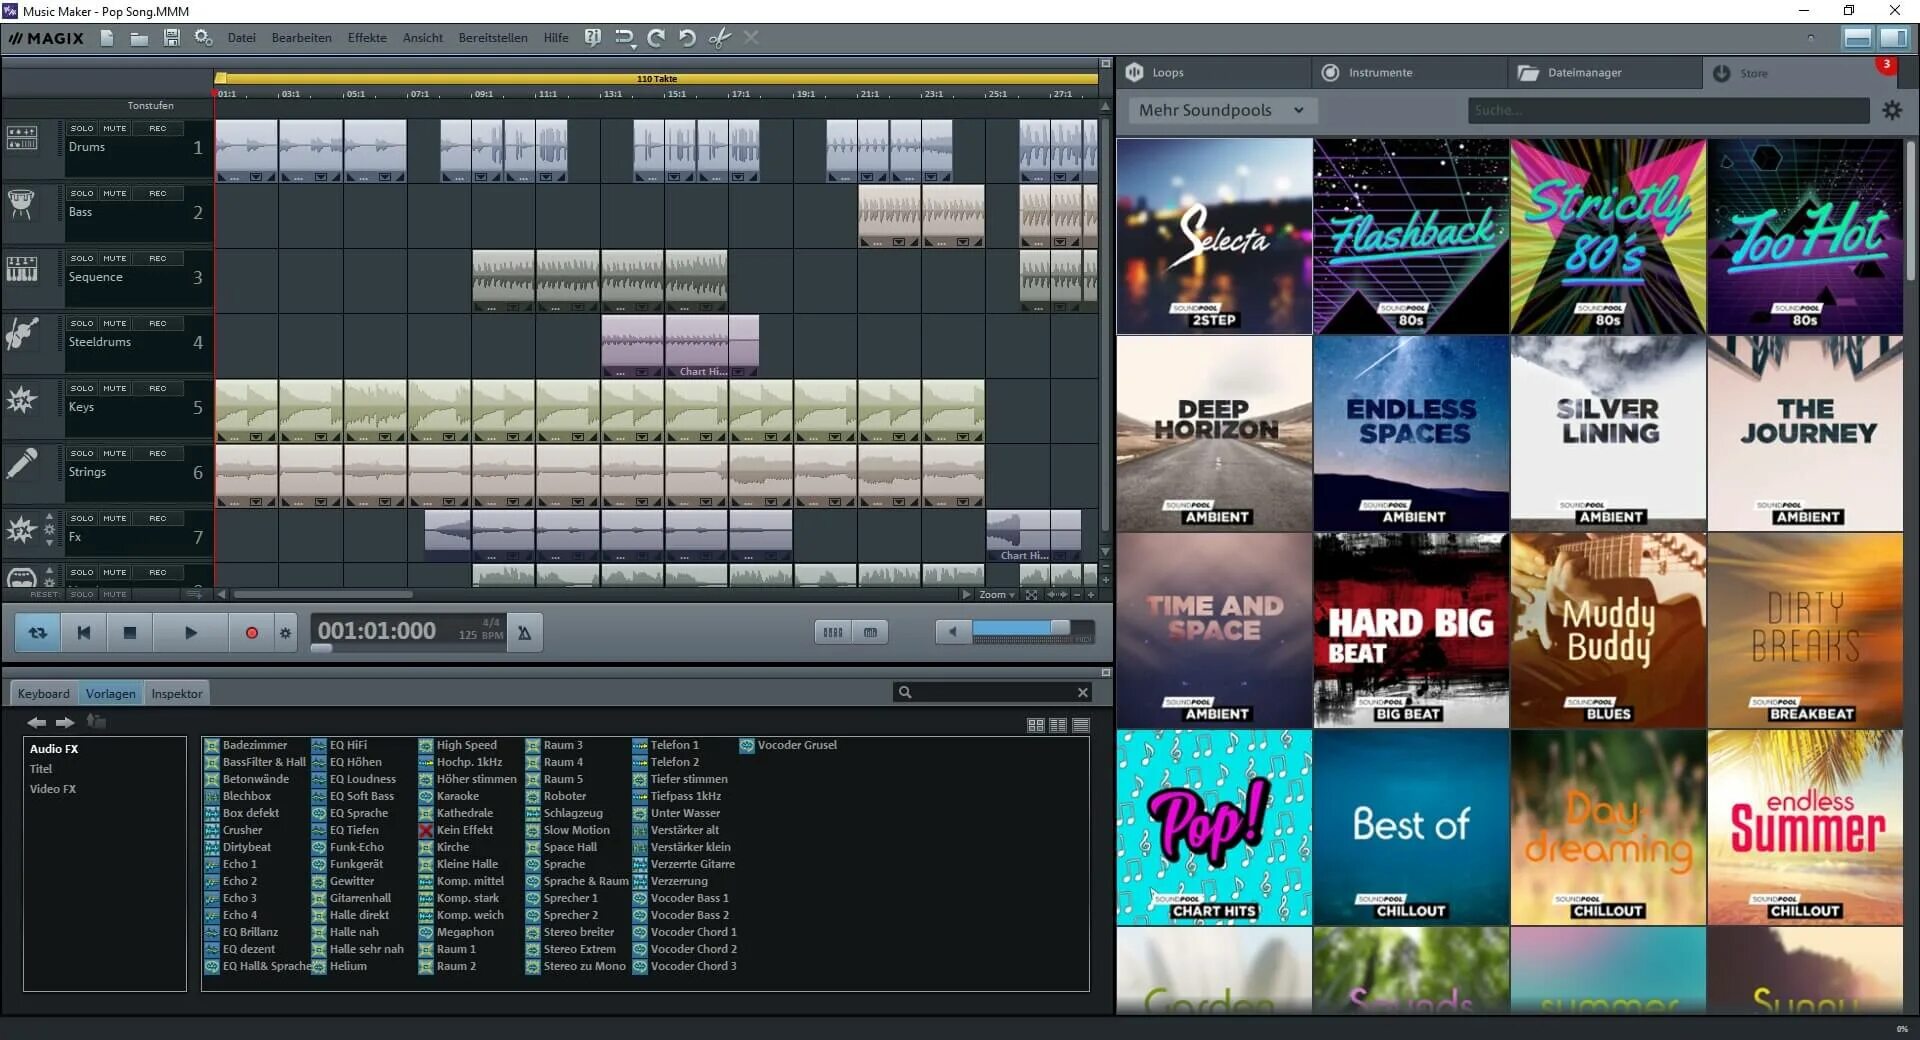Start recording with the record button

point(252,633)
